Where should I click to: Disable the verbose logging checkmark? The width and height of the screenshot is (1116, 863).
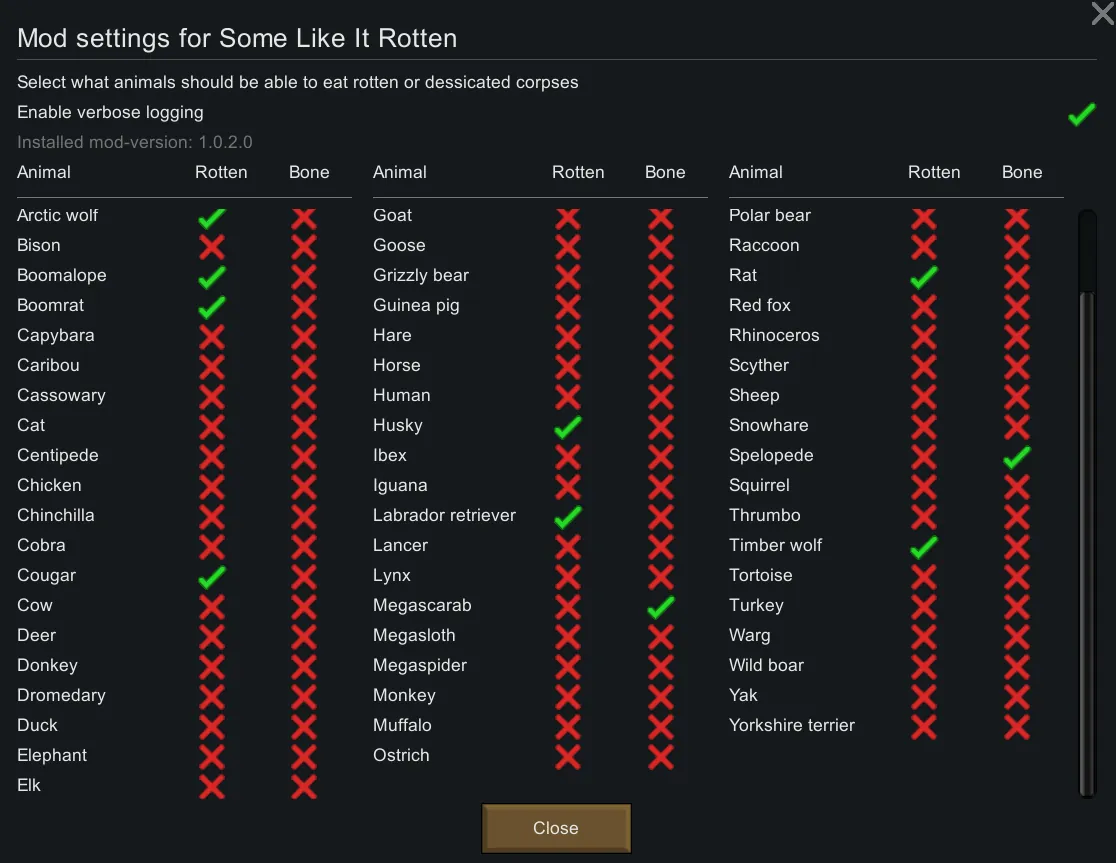(1081, 115)
